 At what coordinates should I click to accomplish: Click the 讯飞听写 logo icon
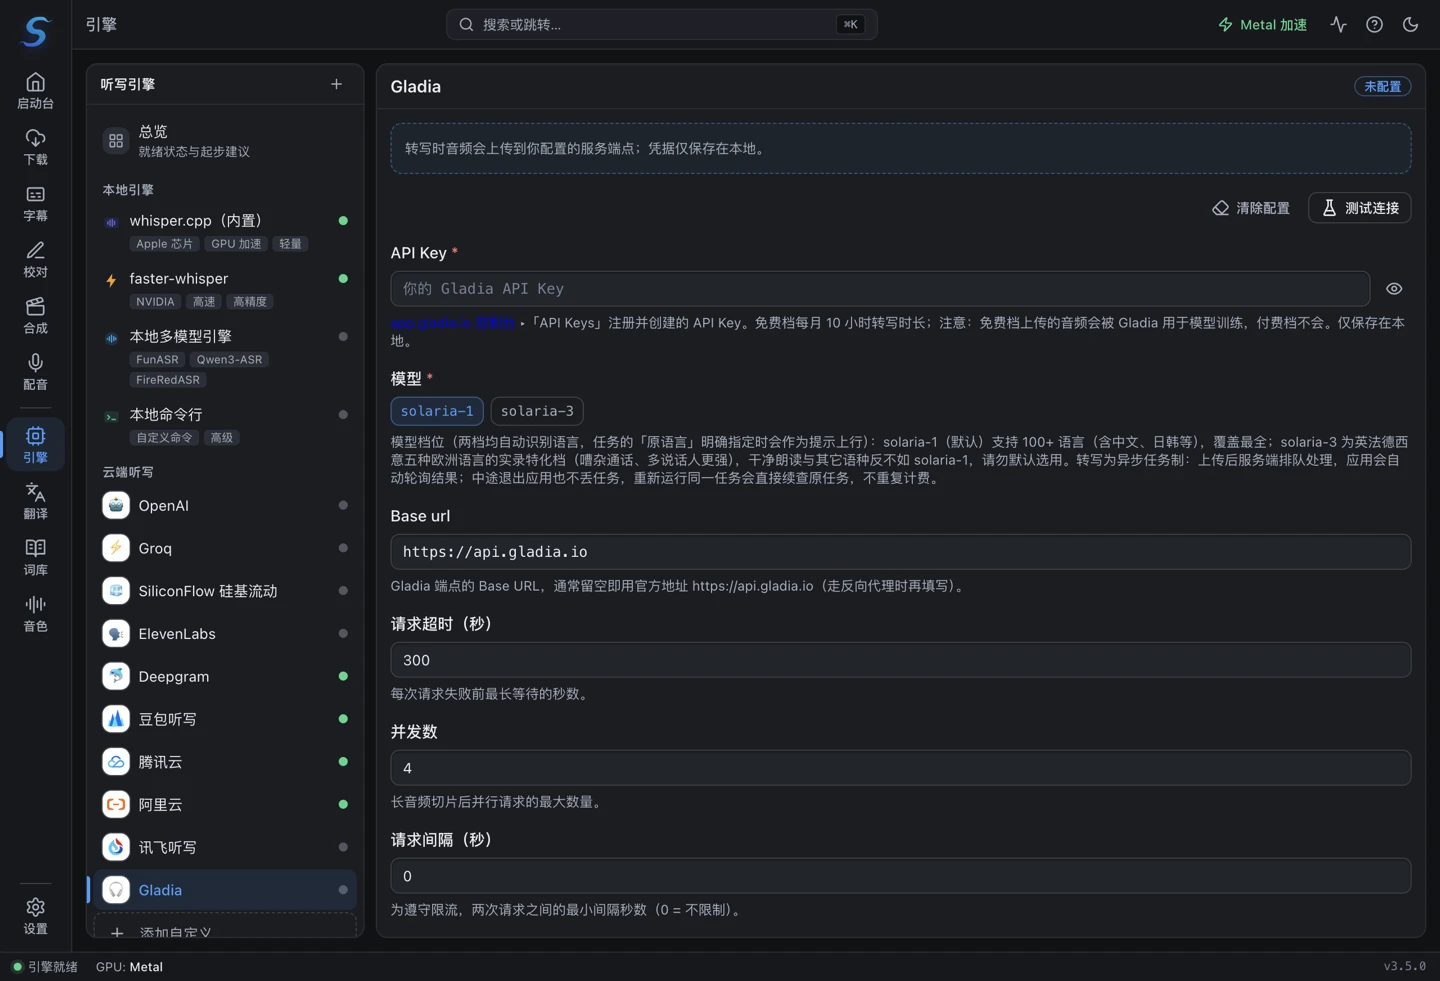pyautogui.click(x=116, y=847)
